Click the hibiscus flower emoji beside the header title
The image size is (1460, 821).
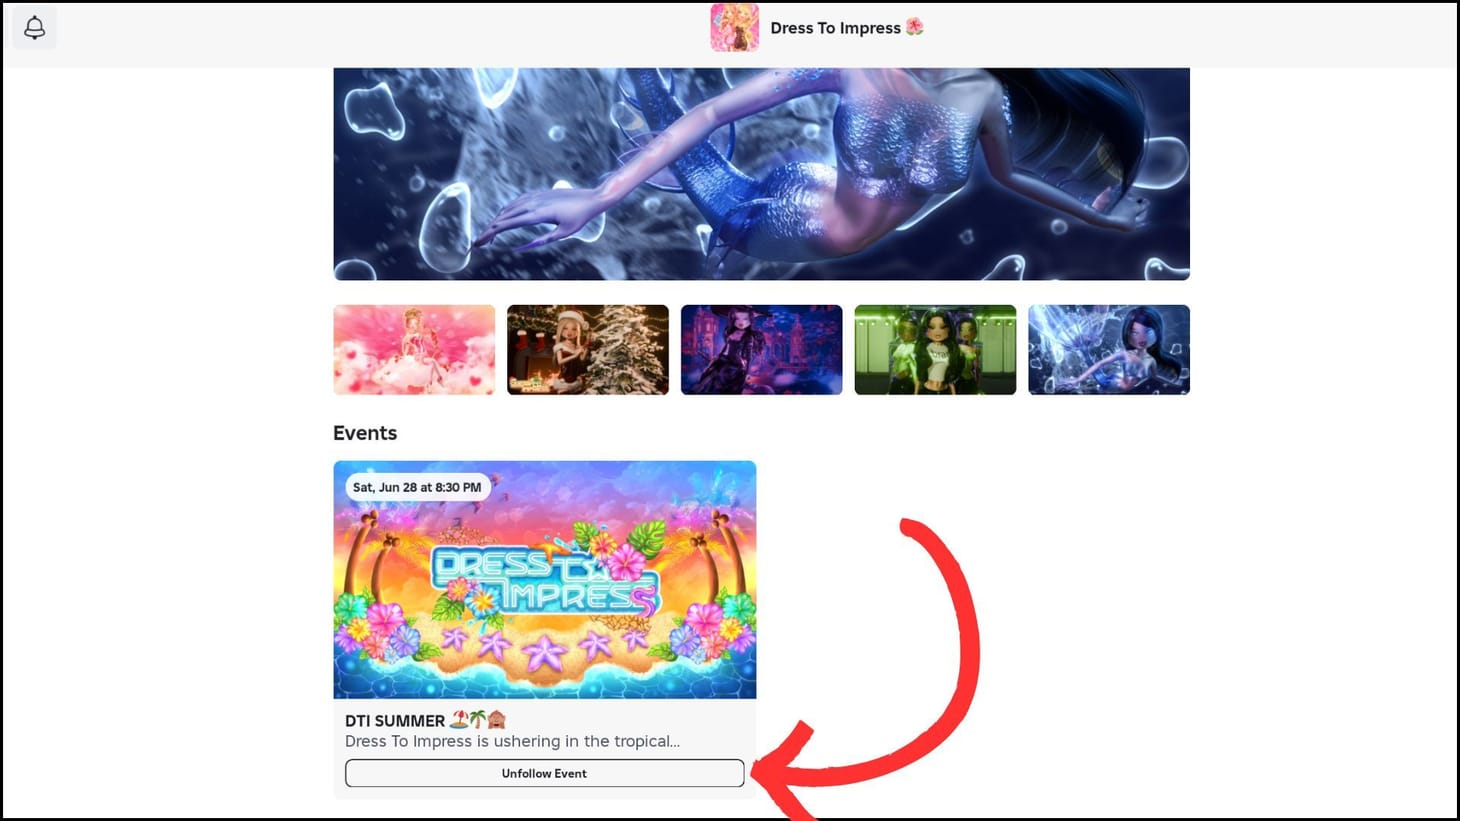click(914, 27)
